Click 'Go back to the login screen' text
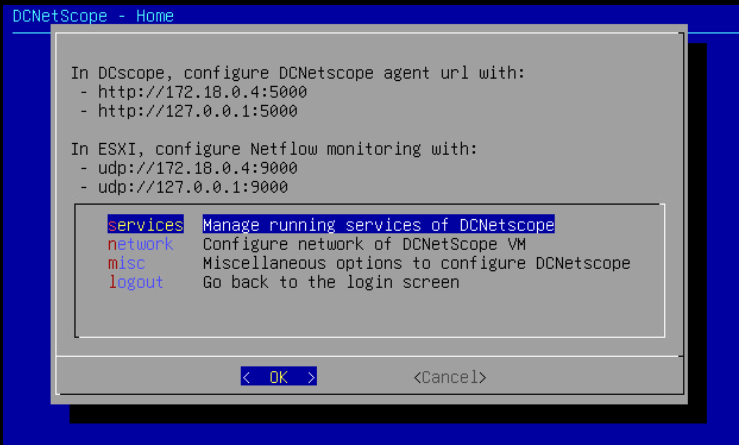 click(x=331, y=282)
